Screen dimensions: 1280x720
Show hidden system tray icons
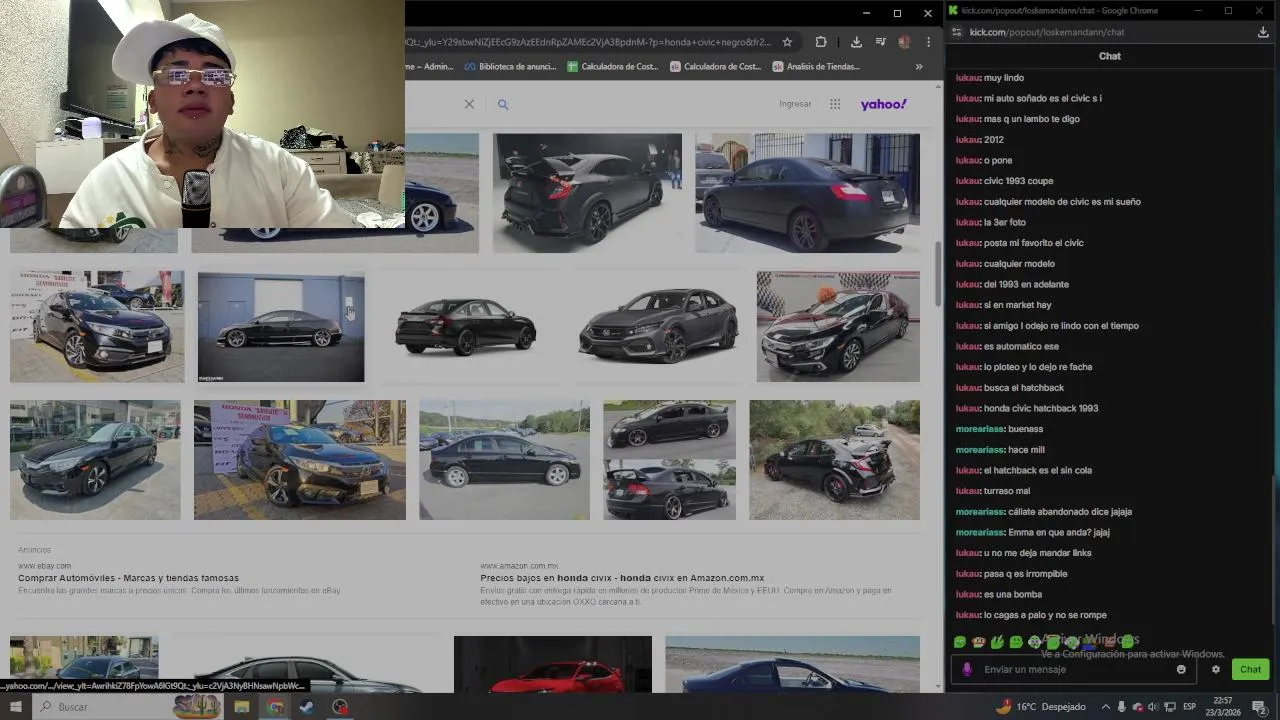click(1105, 707)
